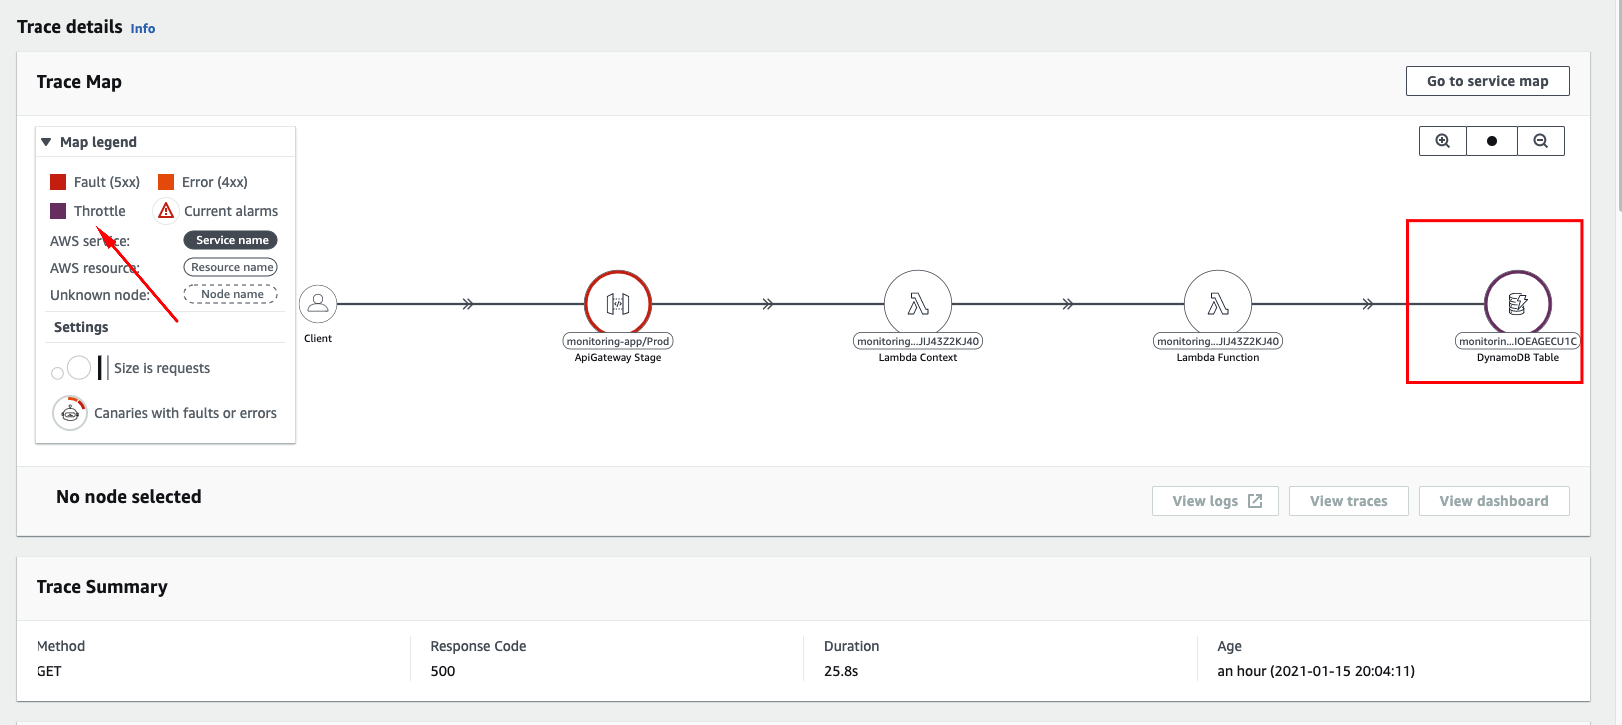This screenshot has height=725, width=1622.
Task: Click the Fault (5xx) red swatch
Action: coord(58,182)
